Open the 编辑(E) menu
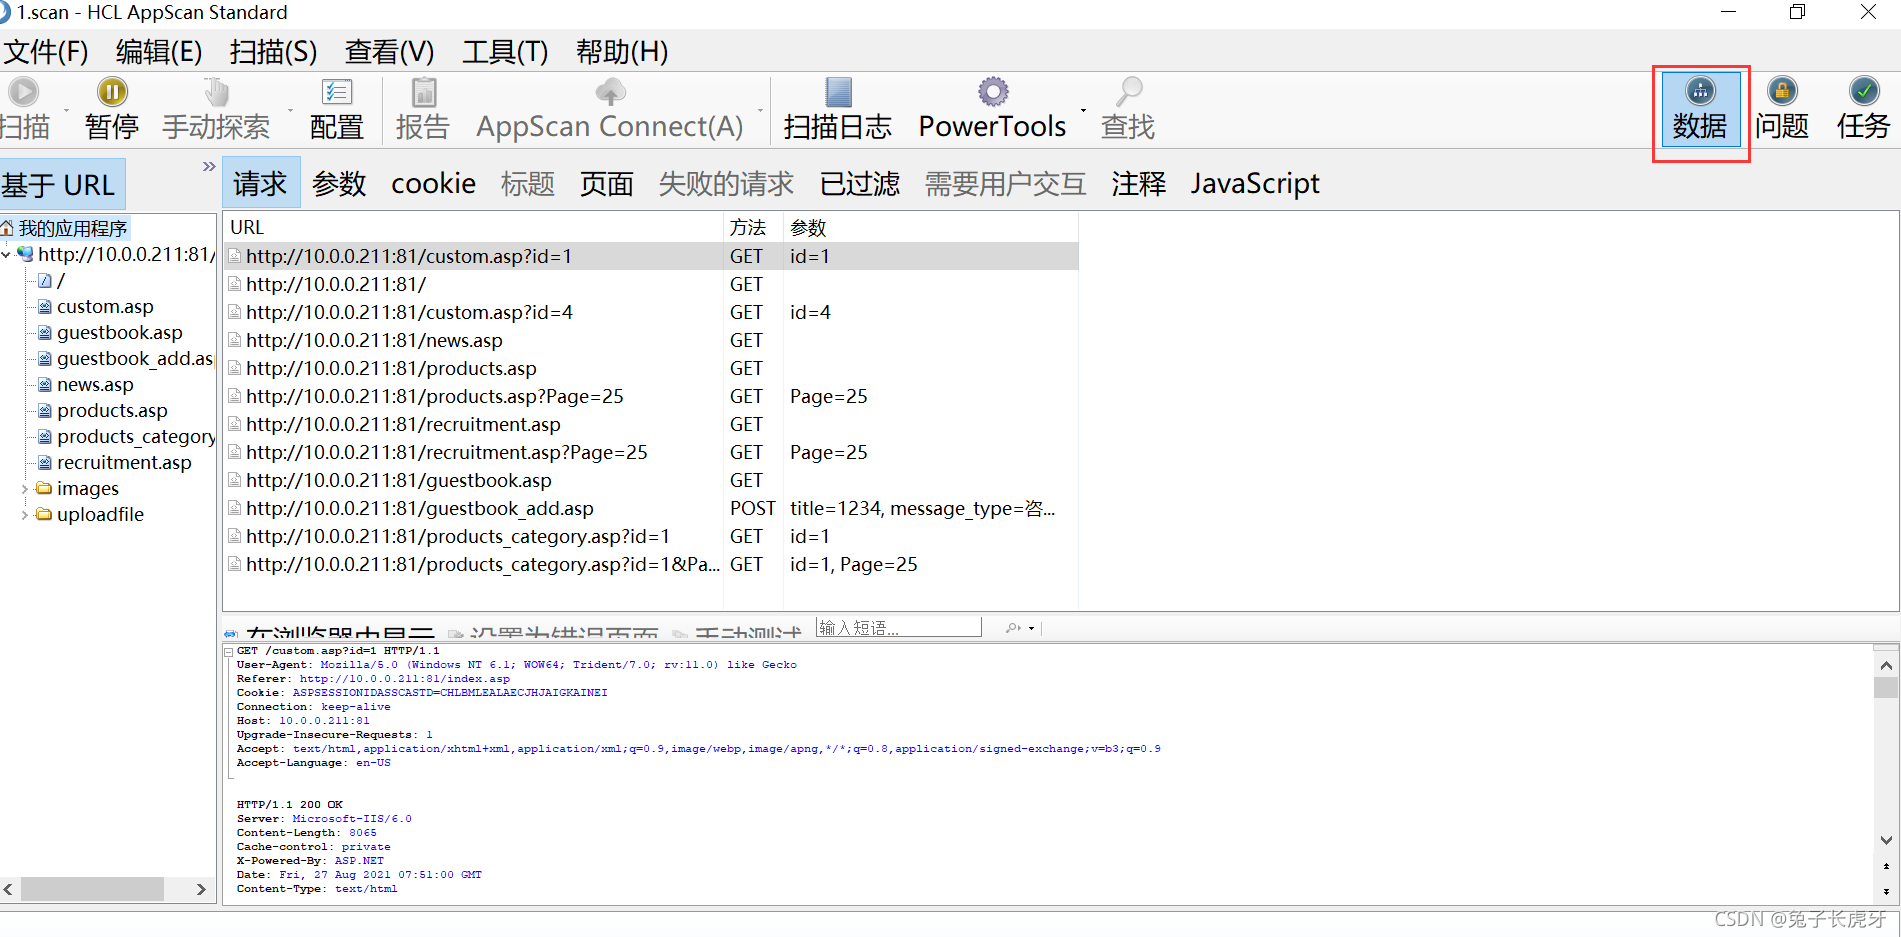This screenshot has height=937, width=1901. pos(159,51)
